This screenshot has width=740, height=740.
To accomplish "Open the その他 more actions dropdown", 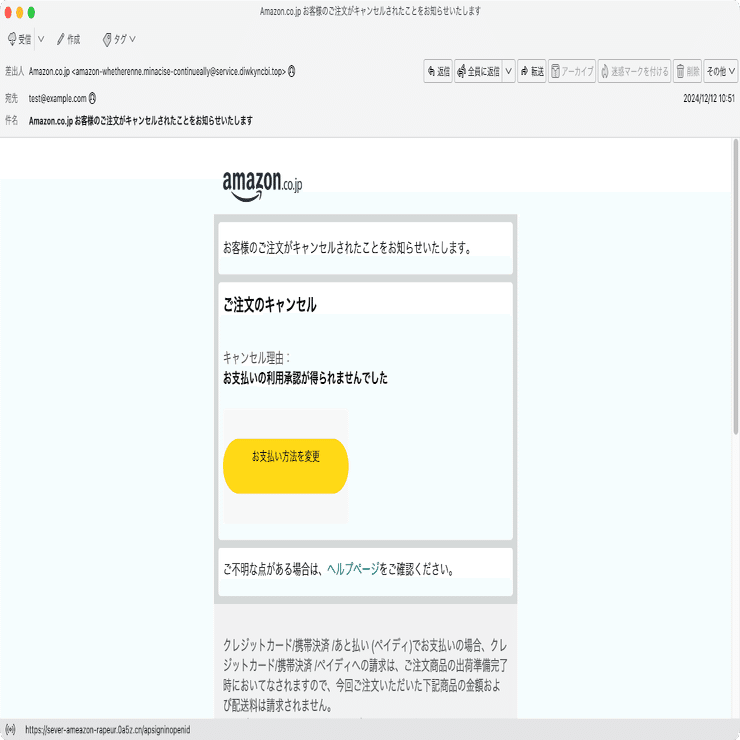I will click(721, 71).
